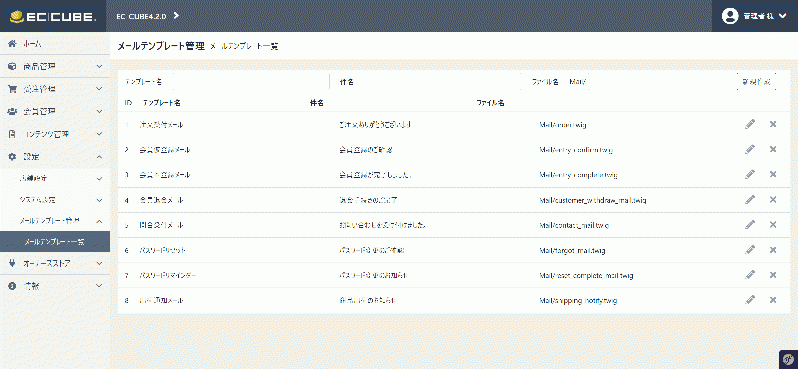Click the cube product-management icon in sidebar
The image size is (798, 369).
pos(12,66)
